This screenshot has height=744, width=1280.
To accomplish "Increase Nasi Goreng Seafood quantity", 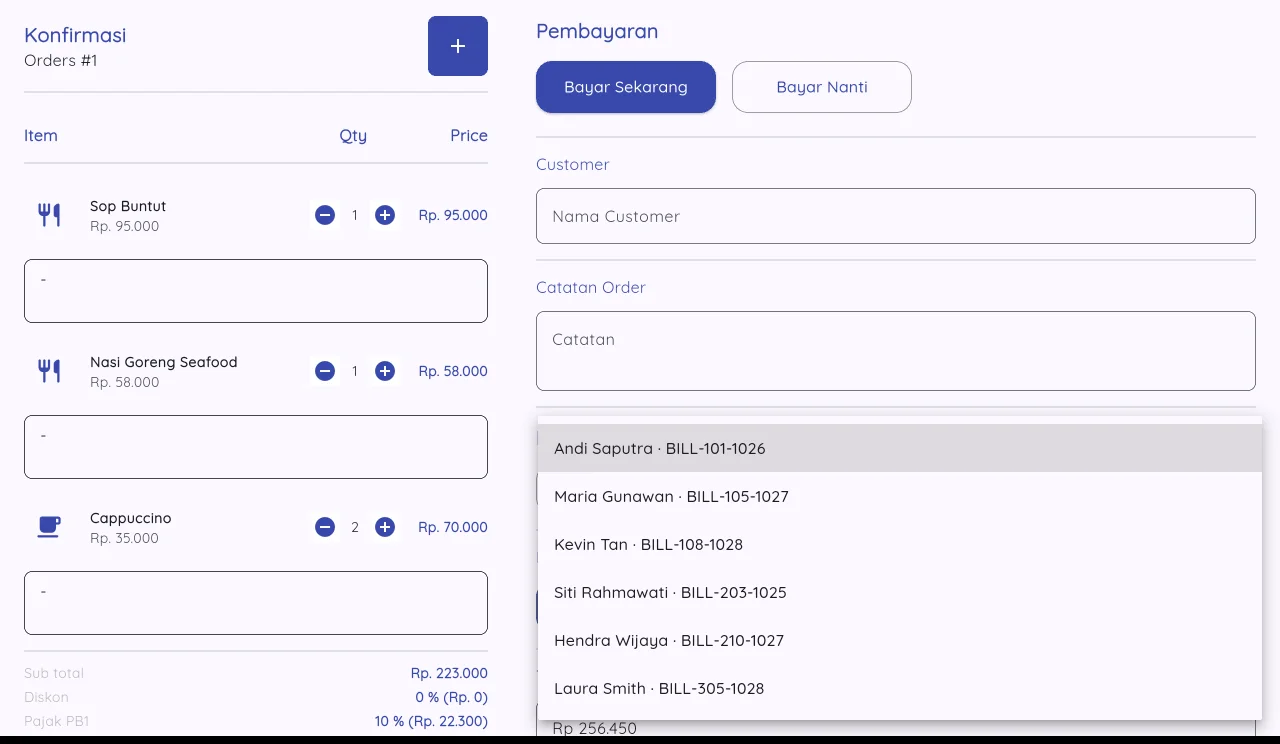I will [x=385, y=371].
